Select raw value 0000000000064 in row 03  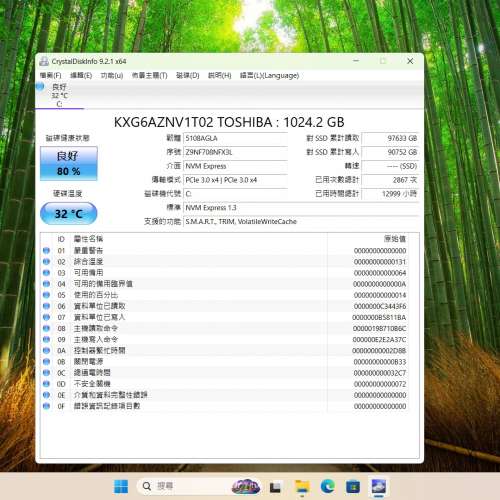coord(380,273)
